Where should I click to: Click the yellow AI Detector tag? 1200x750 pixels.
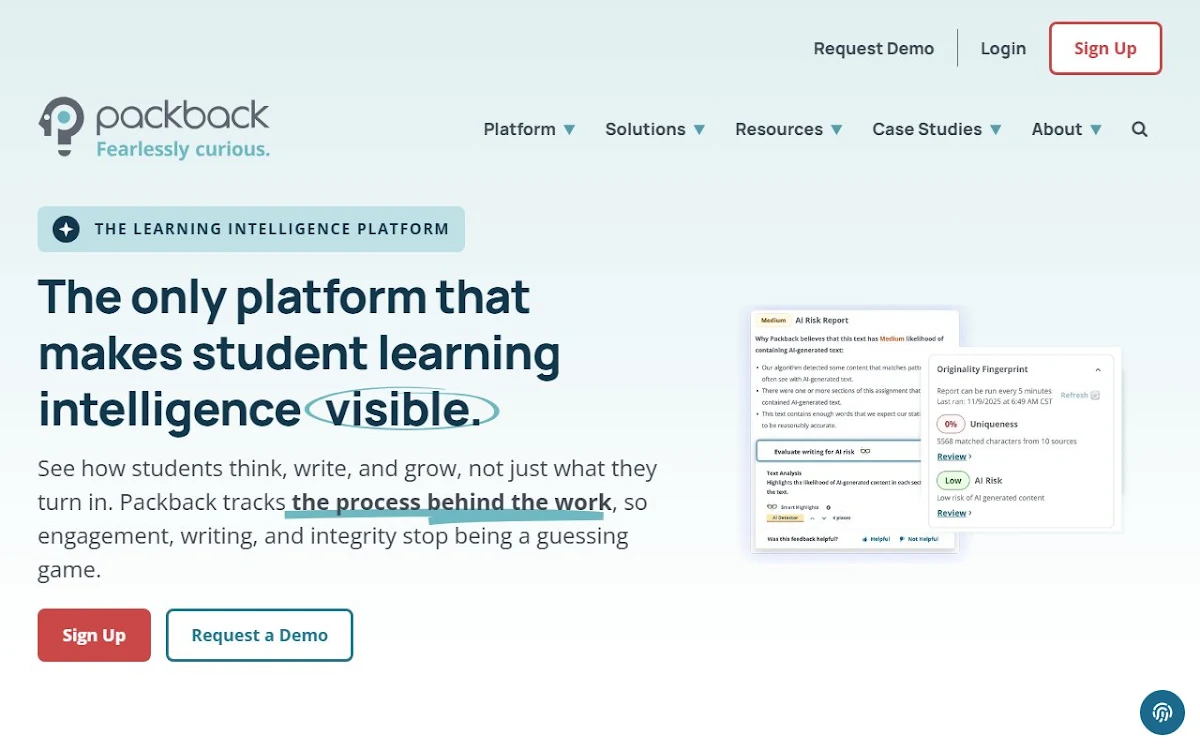pos(785,518)
